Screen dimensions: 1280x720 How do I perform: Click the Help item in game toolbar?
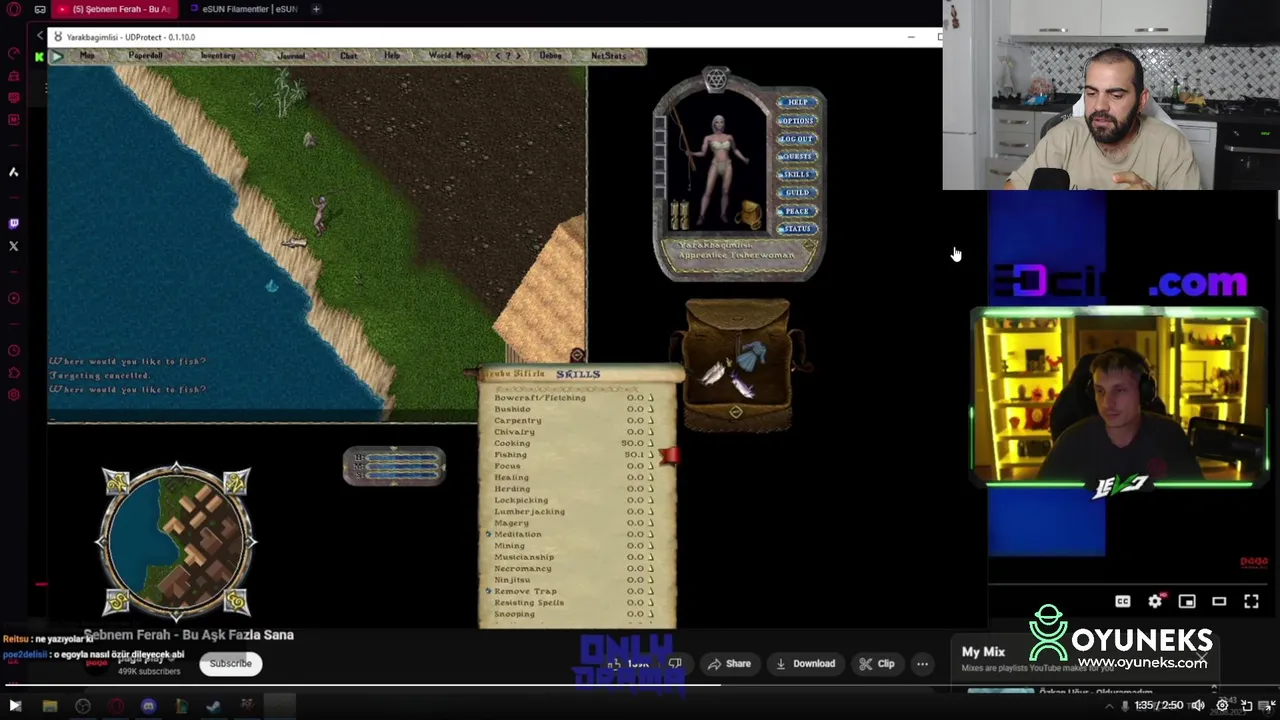tap(392, 56)
